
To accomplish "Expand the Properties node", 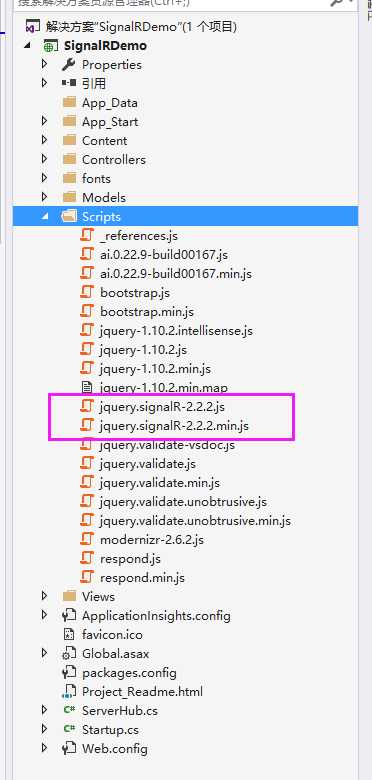I will point(45,64).
